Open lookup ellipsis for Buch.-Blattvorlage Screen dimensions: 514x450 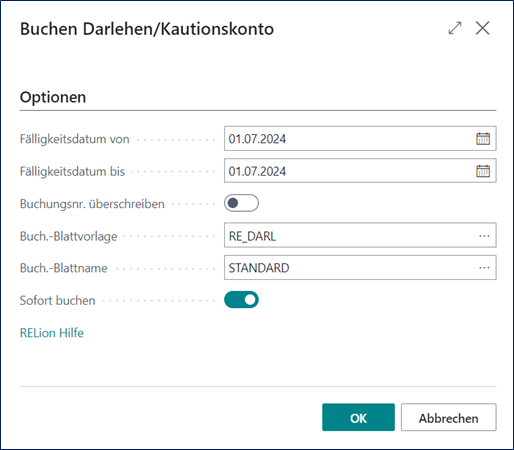coord(484,236)
